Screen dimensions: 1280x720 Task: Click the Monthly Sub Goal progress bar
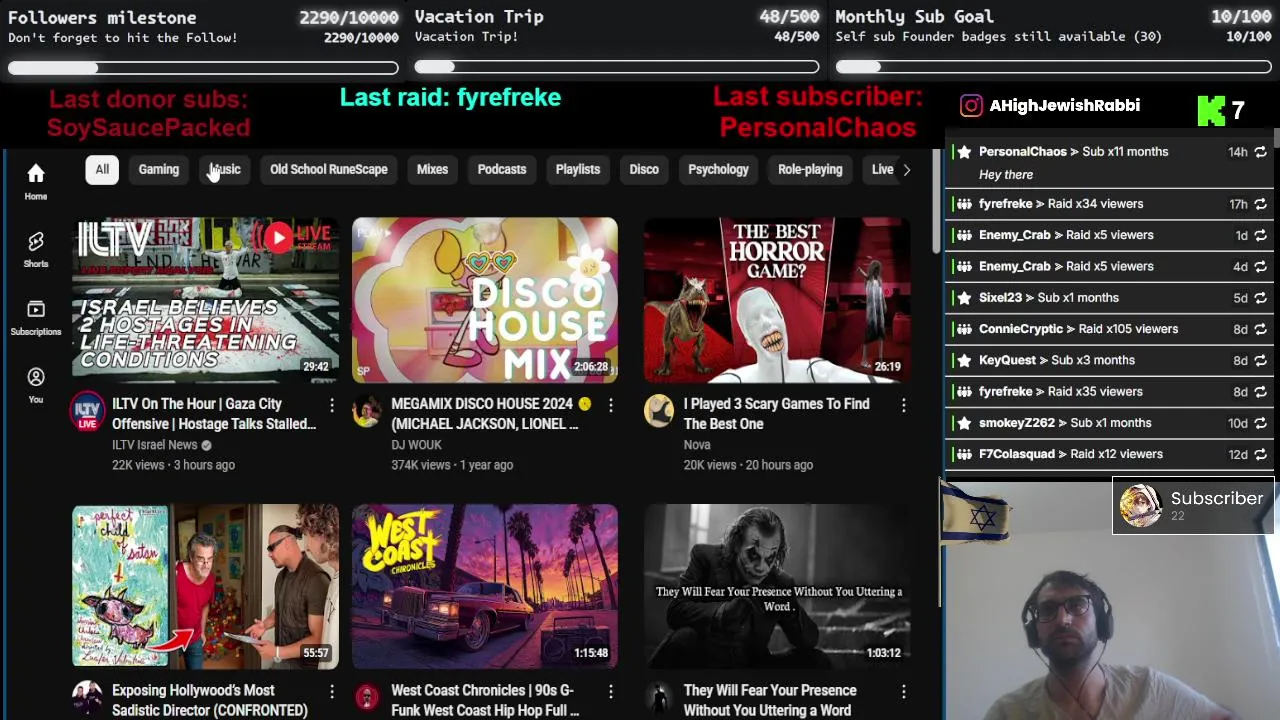1053,68
